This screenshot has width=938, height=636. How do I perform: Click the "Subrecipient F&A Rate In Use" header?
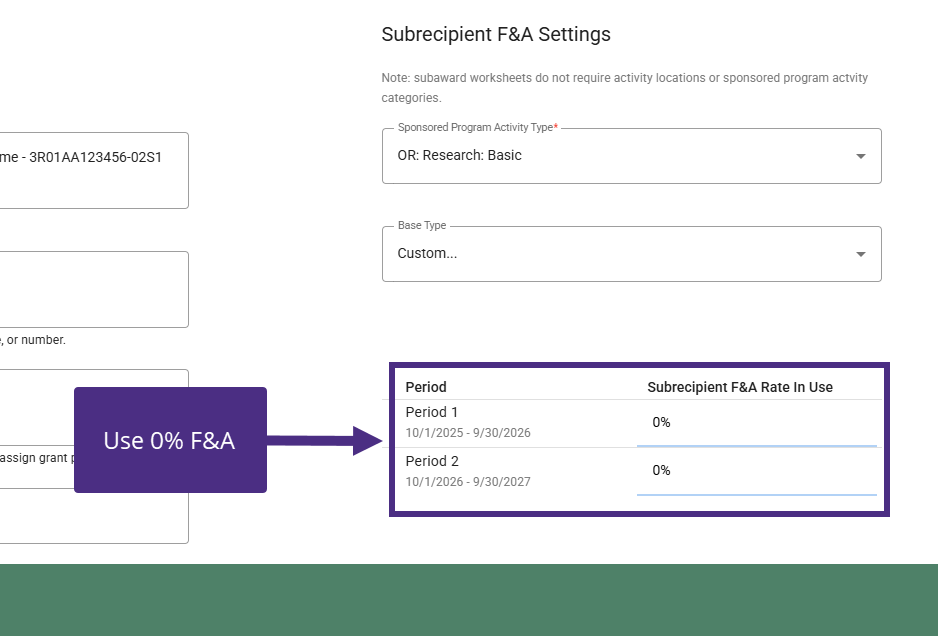pyautogui.click(x=740, y=387)
